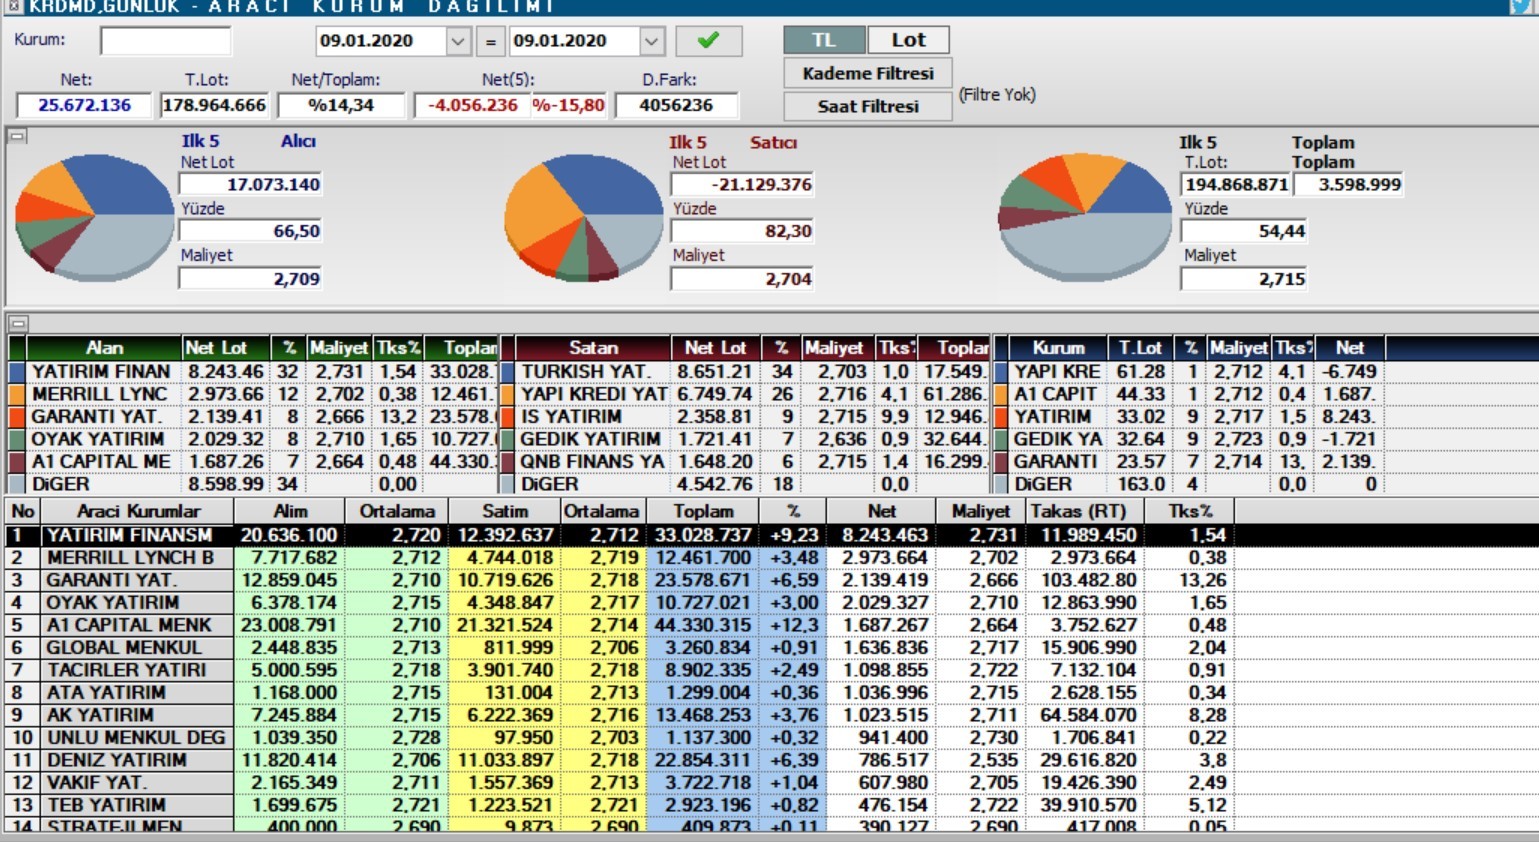Sort by Satan column header
Image resolution: width=1539 pixels, height=842 pixels.
[x=593, y=348]
